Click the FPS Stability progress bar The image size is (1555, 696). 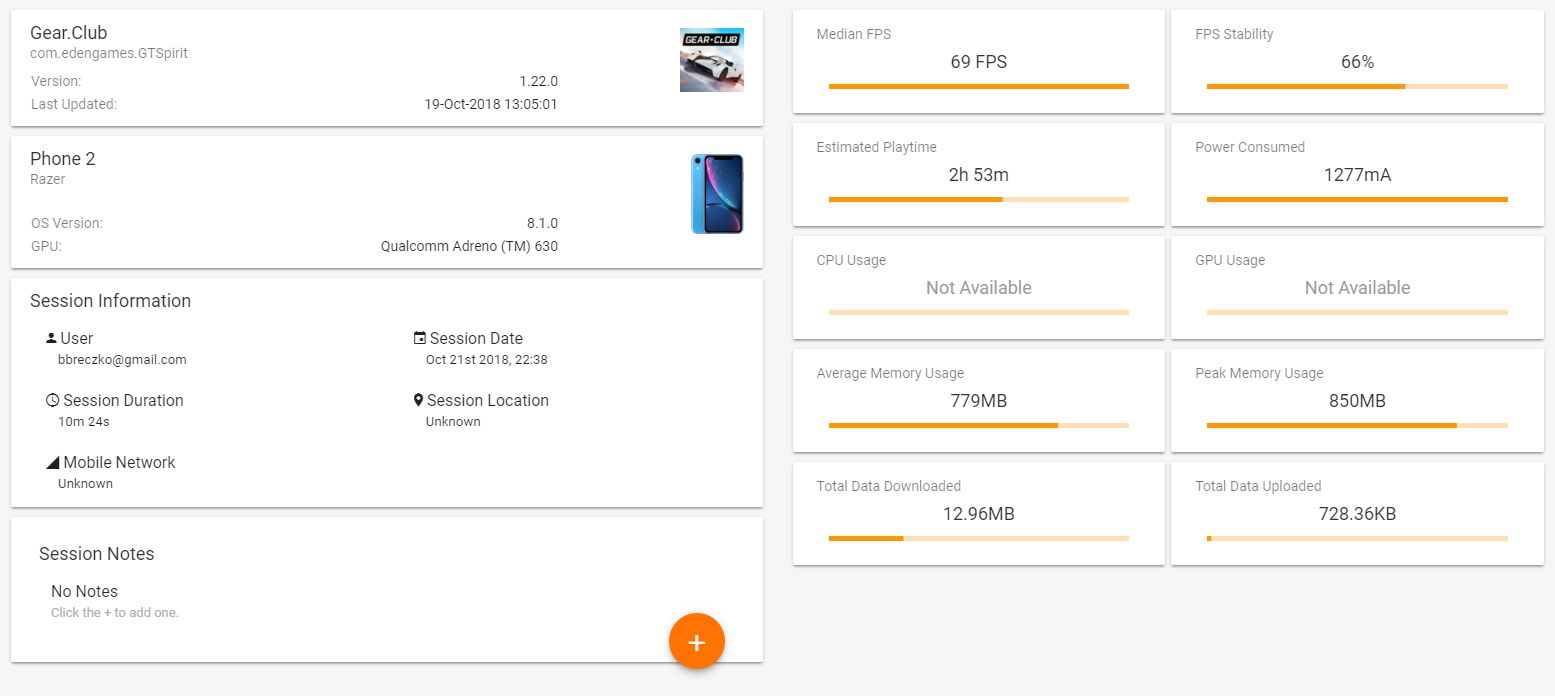[x=1357, y=87]
